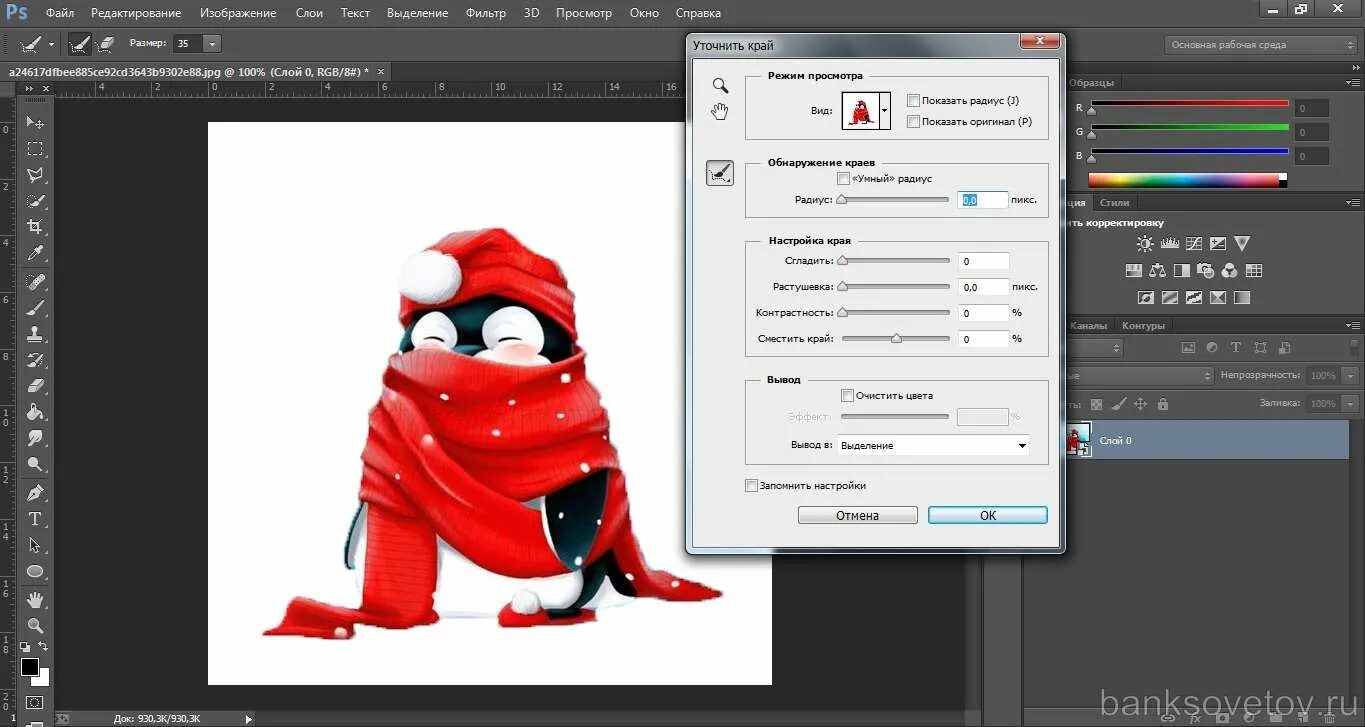This screenshot has height=727, width=1365.
Task: Select the Move tool
Action: 35,122
